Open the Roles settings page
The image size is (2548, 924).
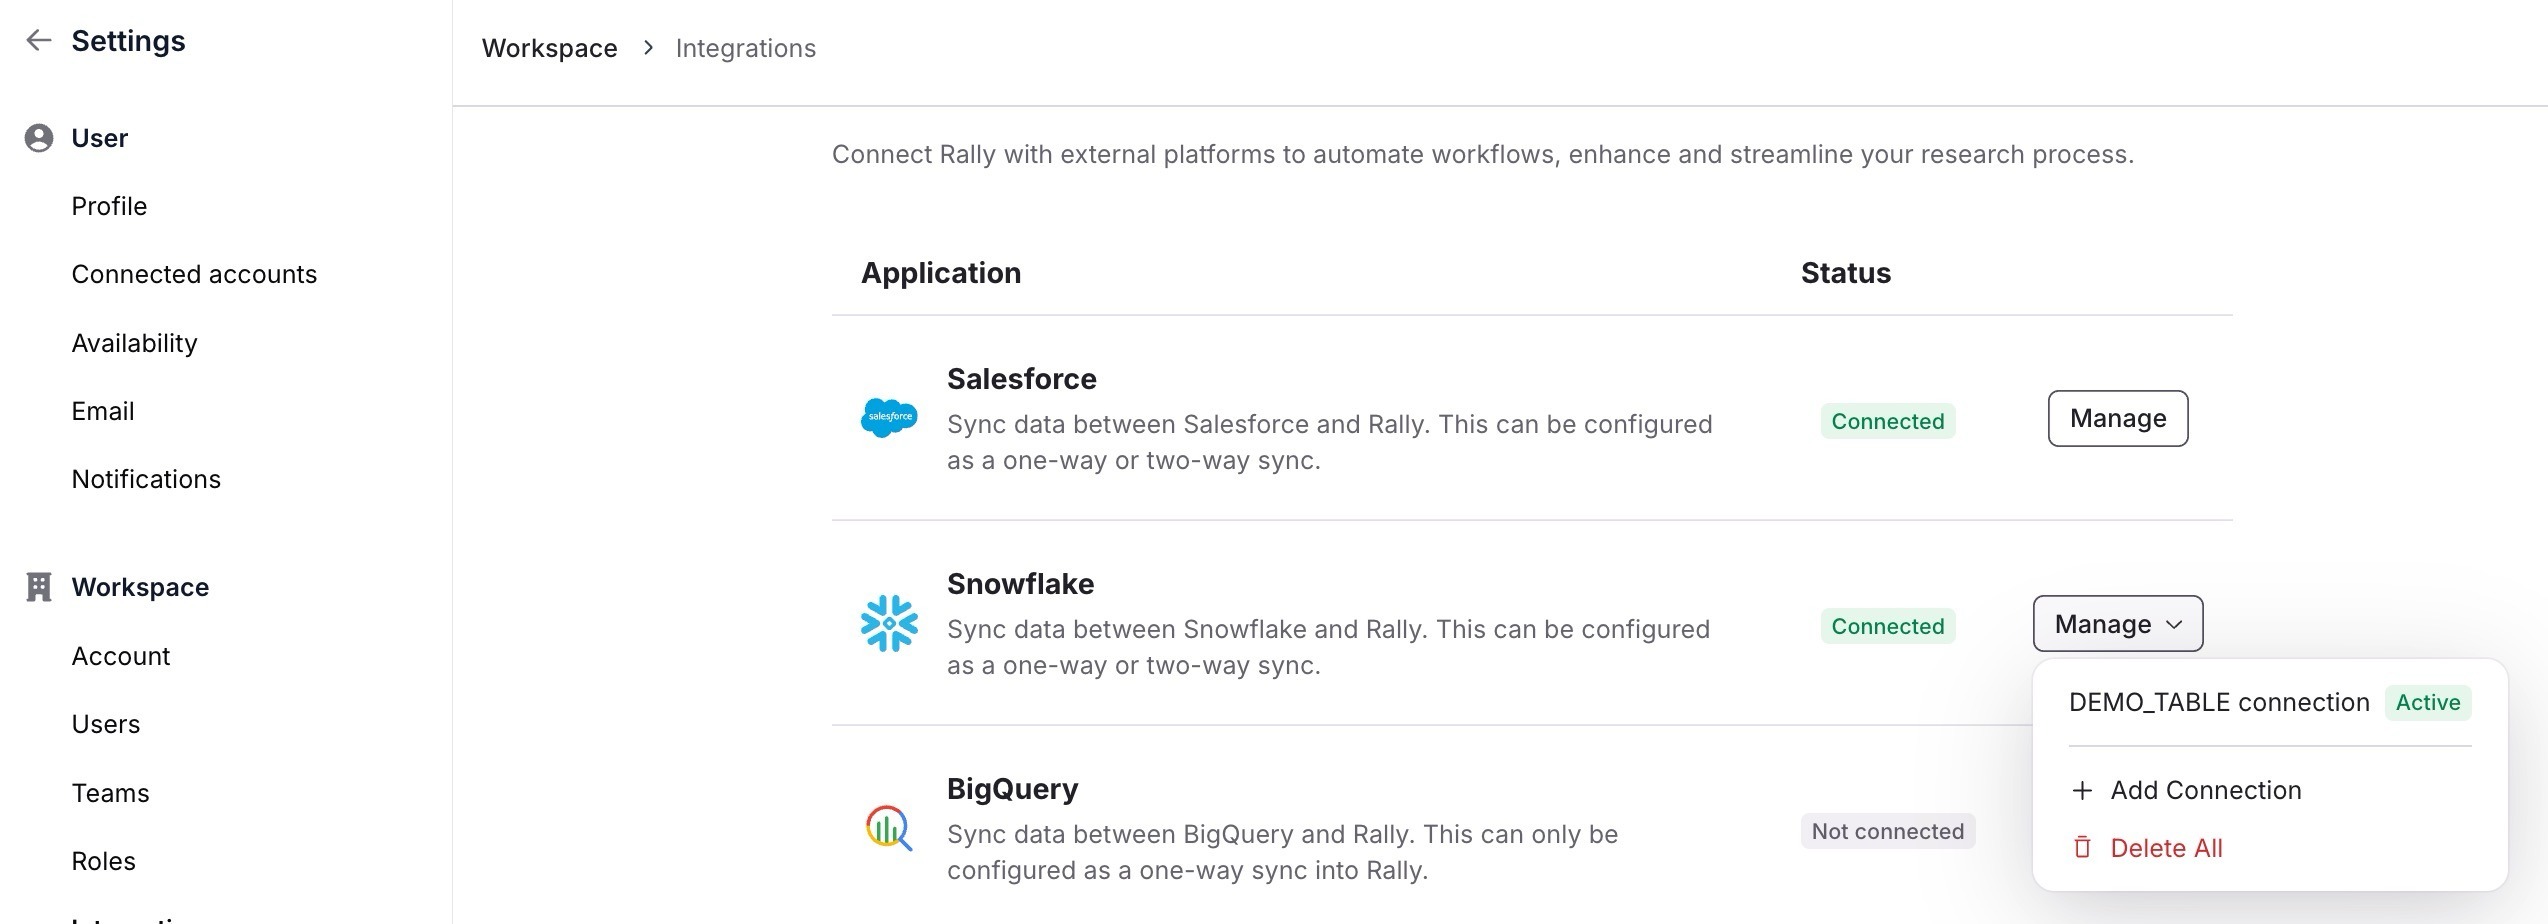pos(103,861)
